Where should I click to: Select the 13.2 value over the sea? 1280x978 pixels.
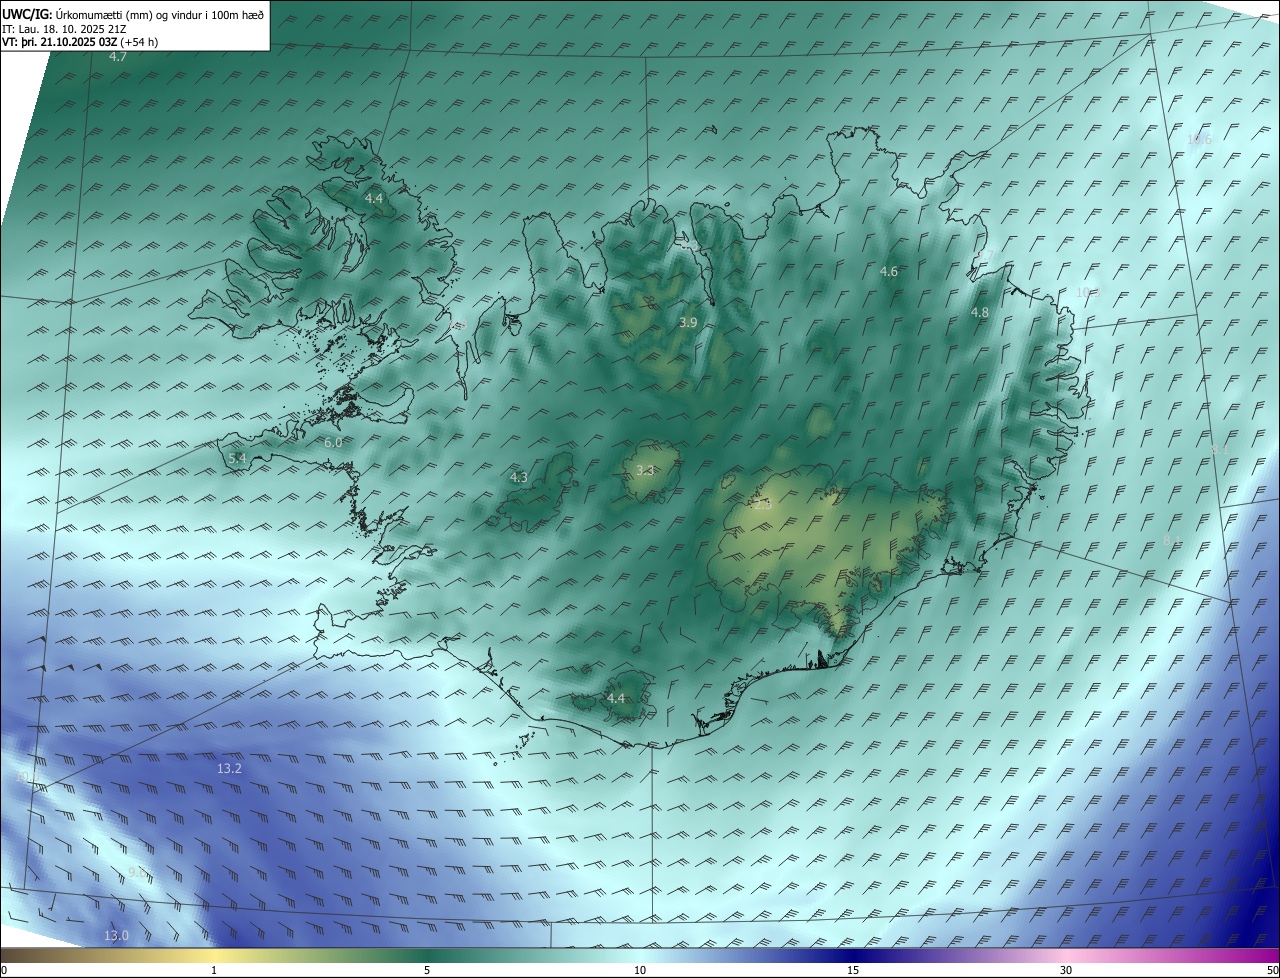coord(229,768)
